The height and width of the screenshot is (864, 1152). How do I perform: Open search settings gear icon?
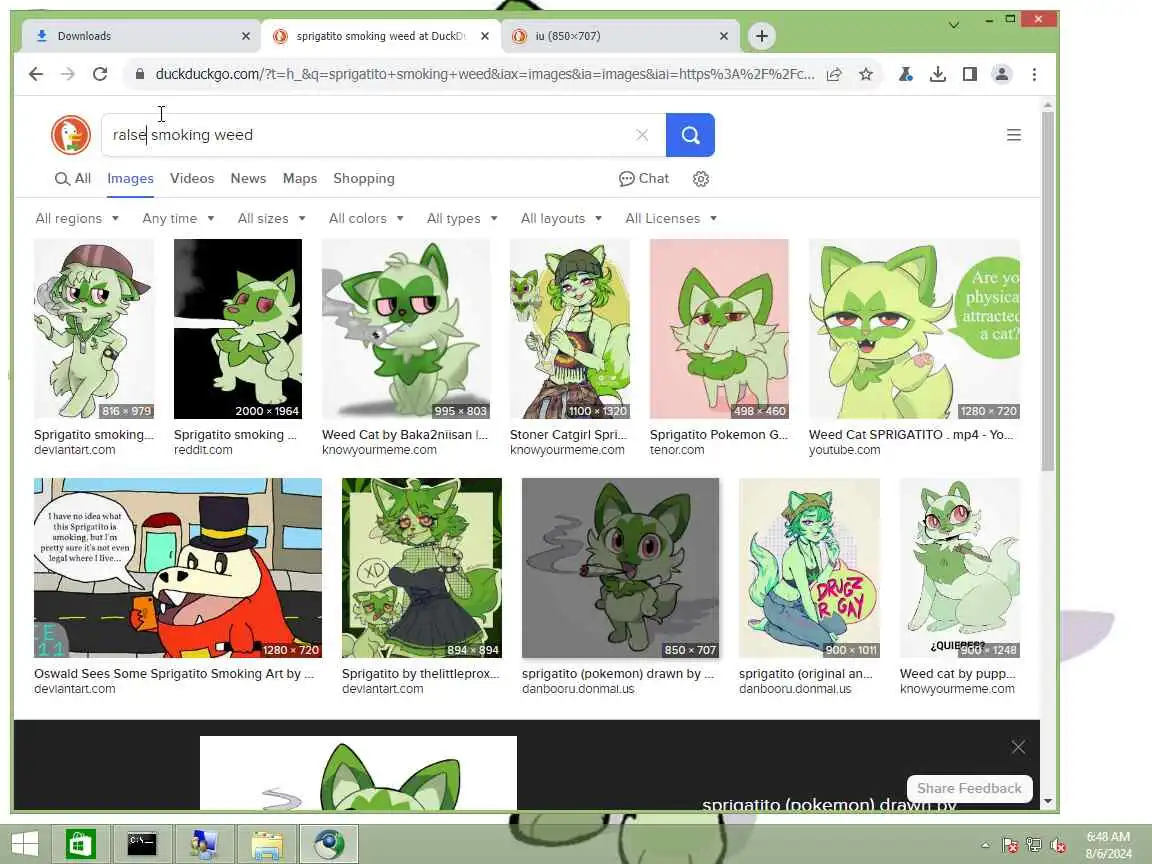click(701, 179)
